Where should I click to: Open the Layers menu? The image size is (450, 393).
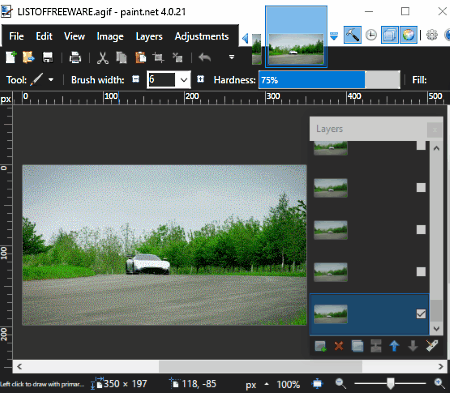[x=149, y=36]
